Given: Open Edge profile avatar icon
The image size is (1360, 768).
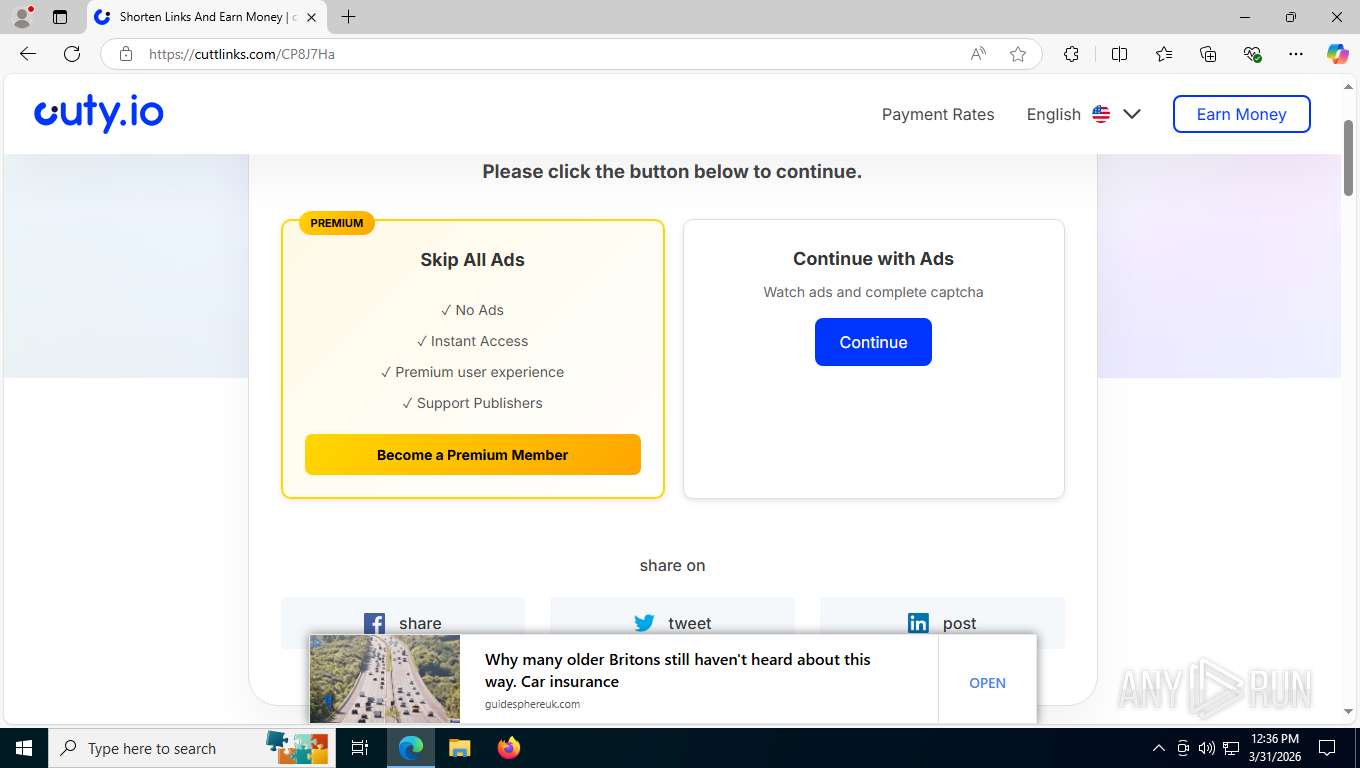Looking at the screenshot, I should pyautogui.click(x=22, y=17).
